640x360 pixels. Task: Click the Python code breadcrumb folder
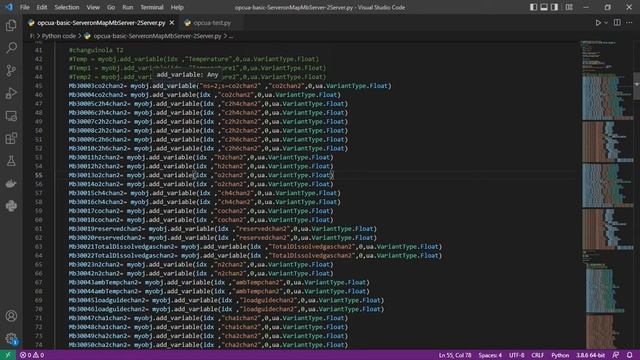point(58,36)
